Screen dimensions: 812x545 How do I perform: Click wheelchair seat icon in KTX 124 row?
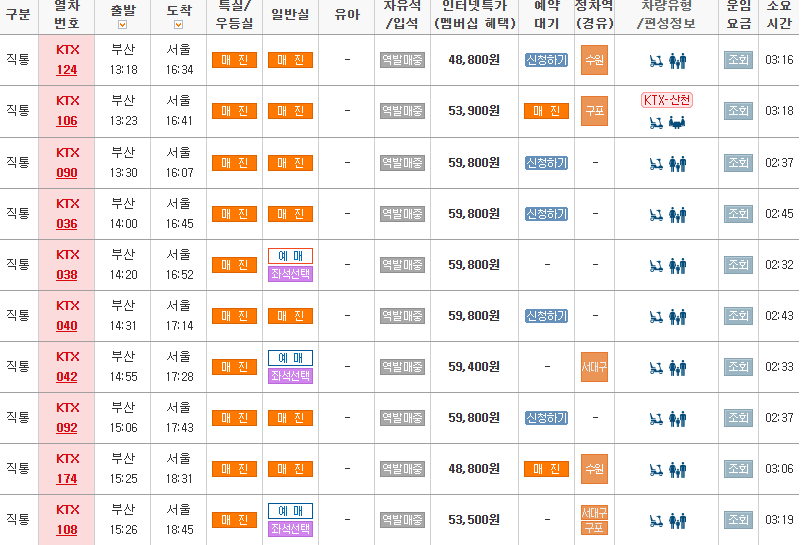coord(656,61)
